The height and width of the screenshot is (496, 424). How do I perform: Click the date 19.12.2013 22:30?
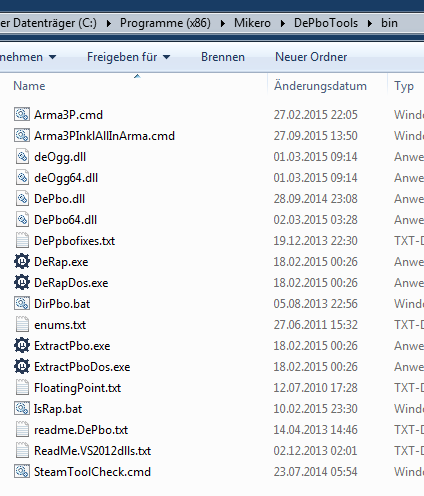tap(315, 241)
